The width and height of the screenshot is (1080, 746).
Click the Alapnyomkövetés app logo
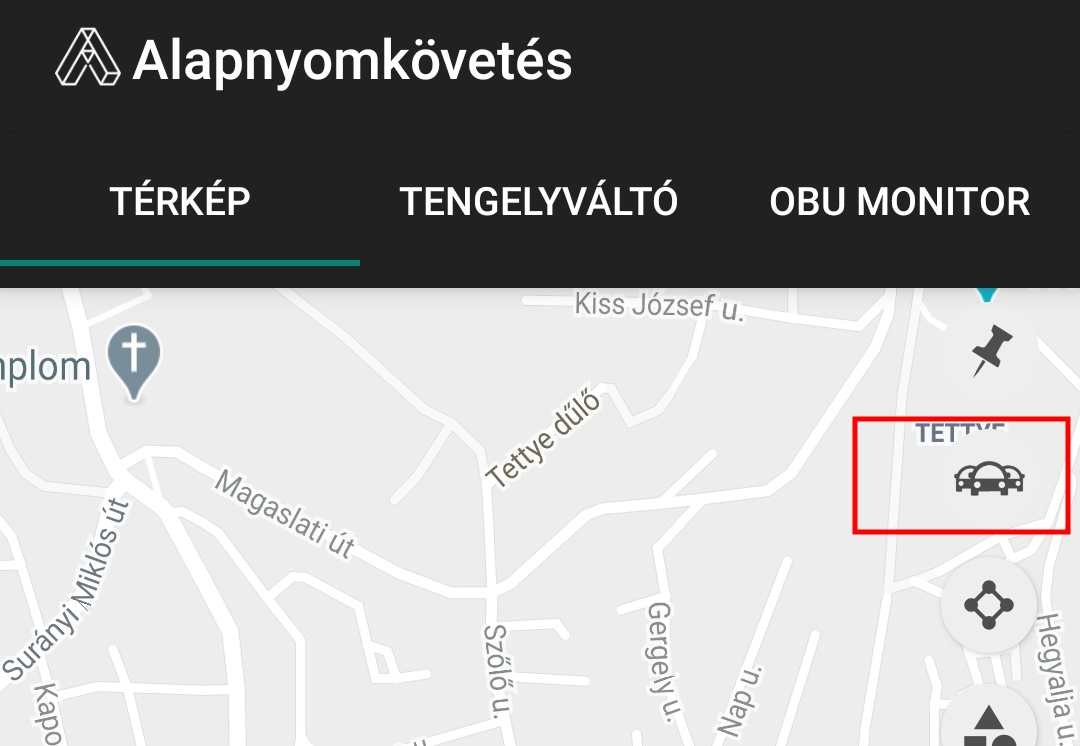(x=87, y=58)
